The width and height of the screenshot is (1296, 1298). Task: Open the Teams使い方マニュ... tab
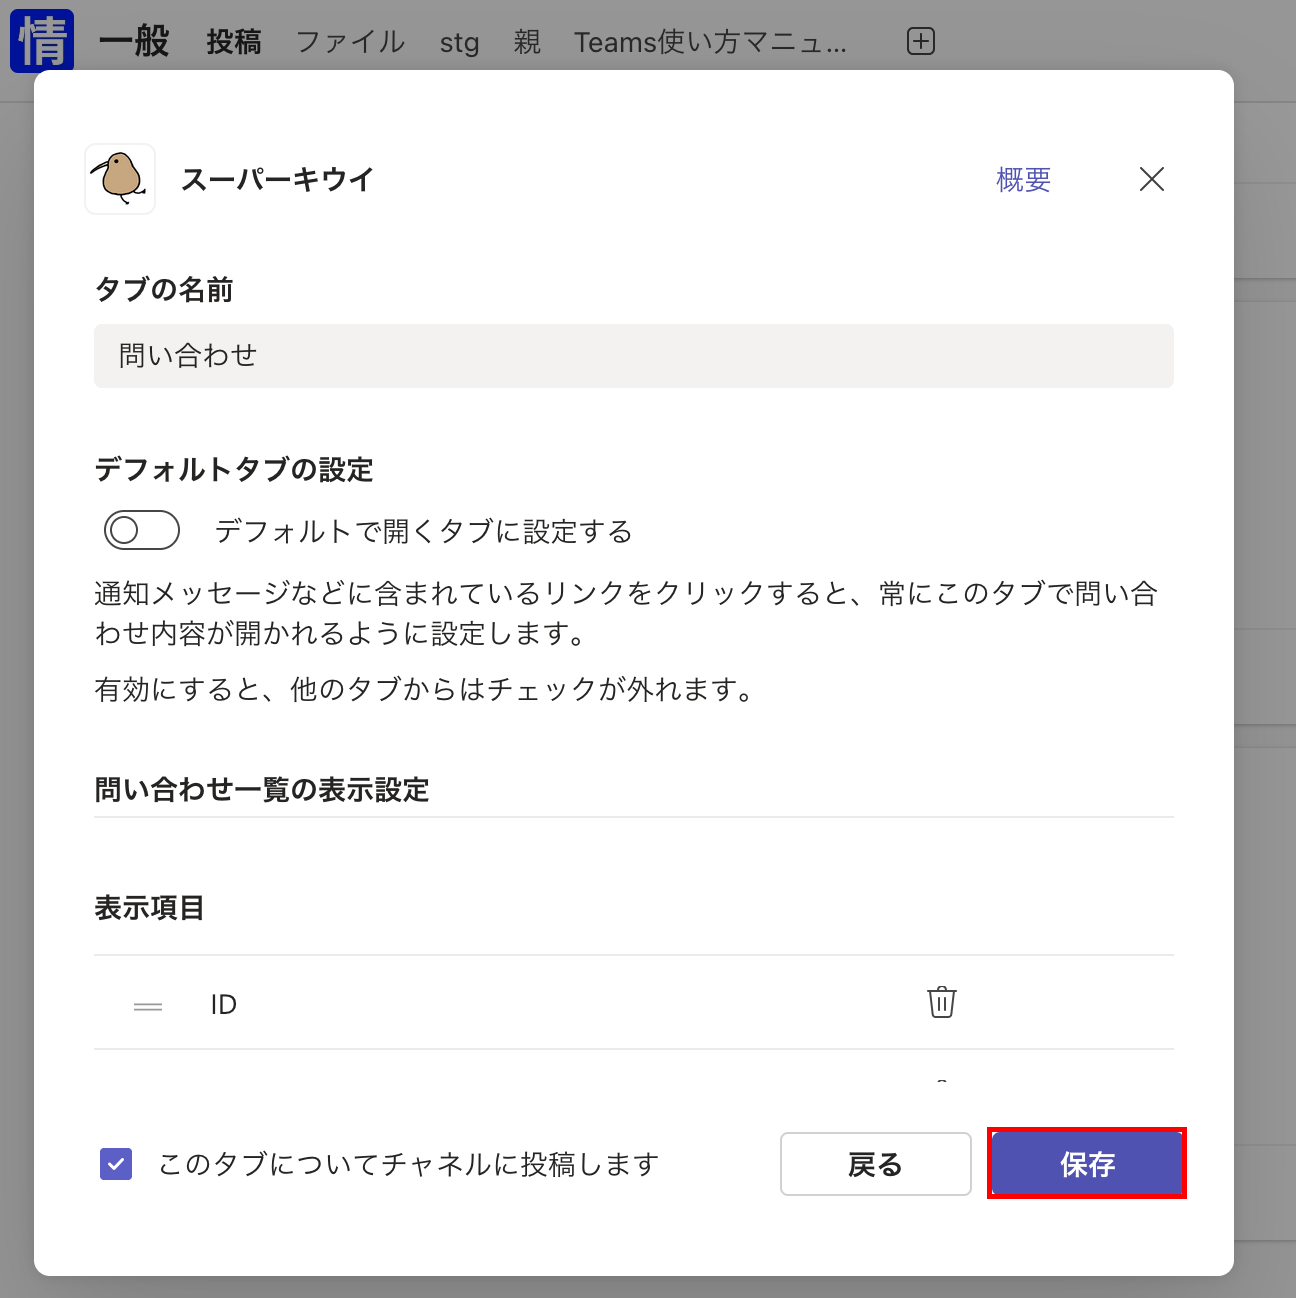(x=710, y=42)
